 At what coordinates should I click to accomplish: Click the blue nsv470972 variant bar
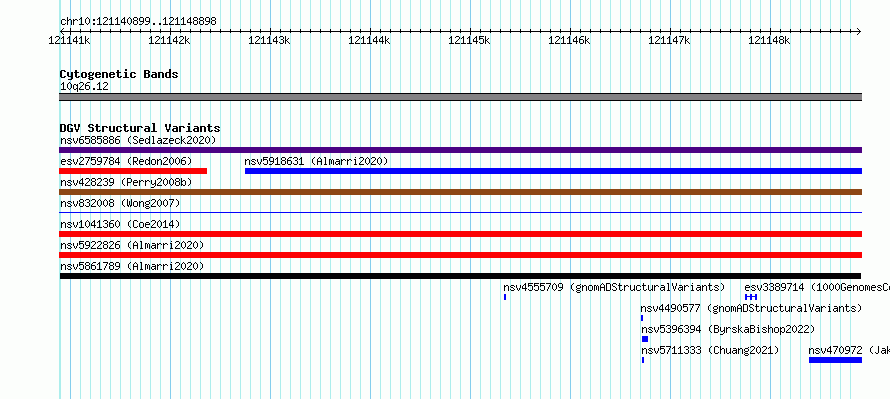pyautogui.click(x=836, y=360)
